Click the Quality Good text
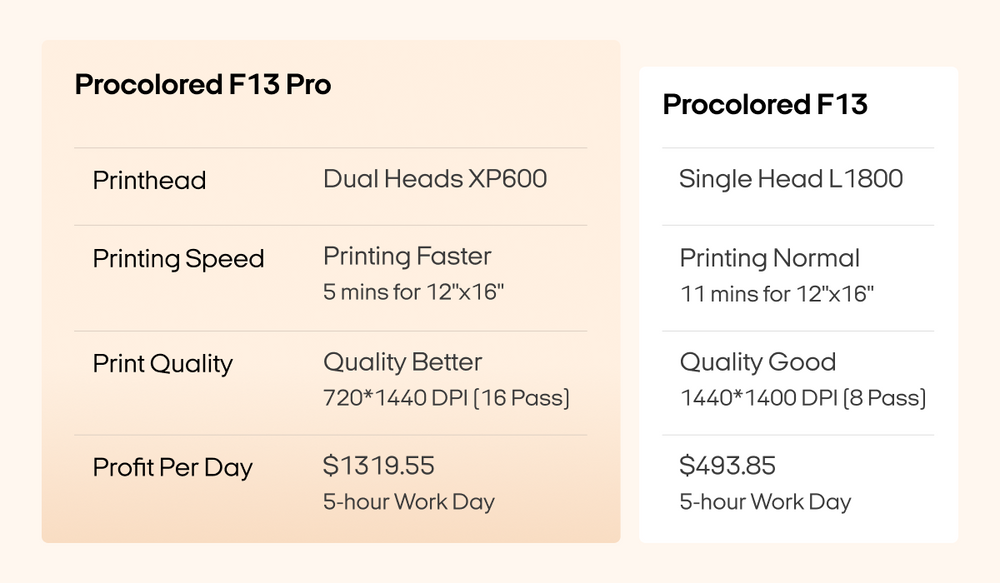Image resolution: width=1000 pixels, height=583 pixels. click(757, 362)
